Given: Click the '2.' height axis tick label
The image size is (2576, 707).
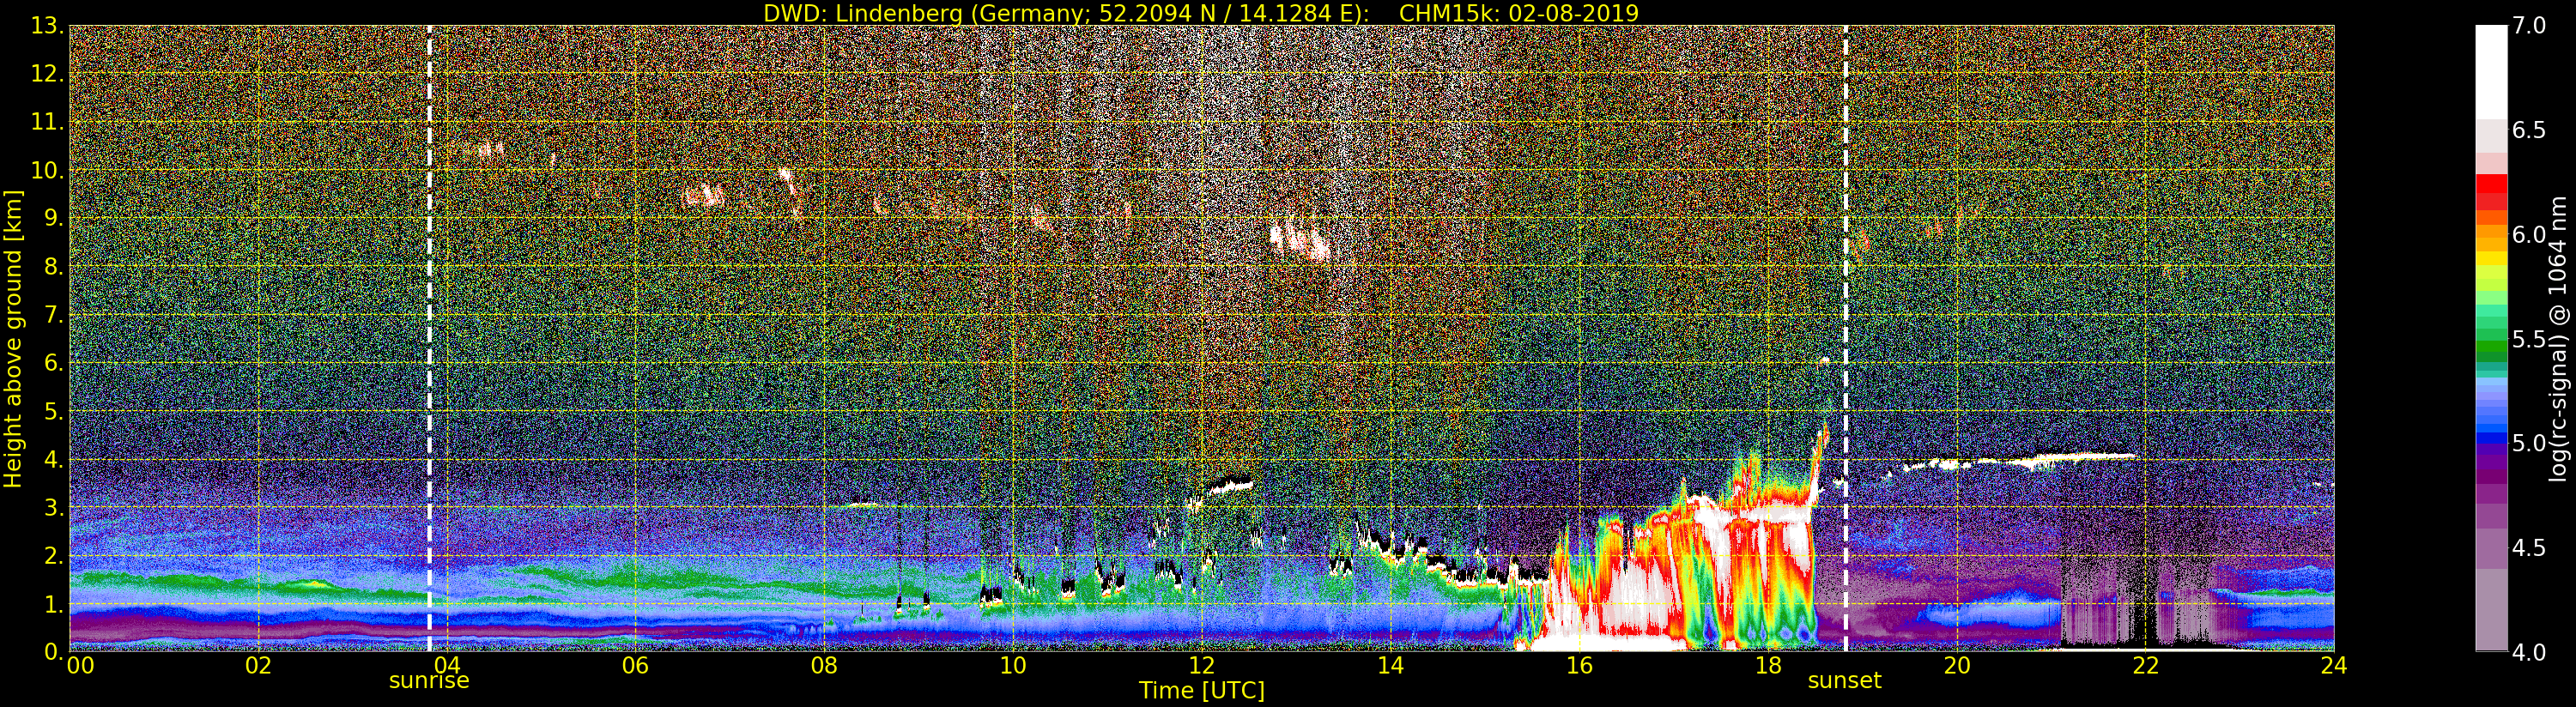Looking at the screenshot, I should tap(53, 555).
